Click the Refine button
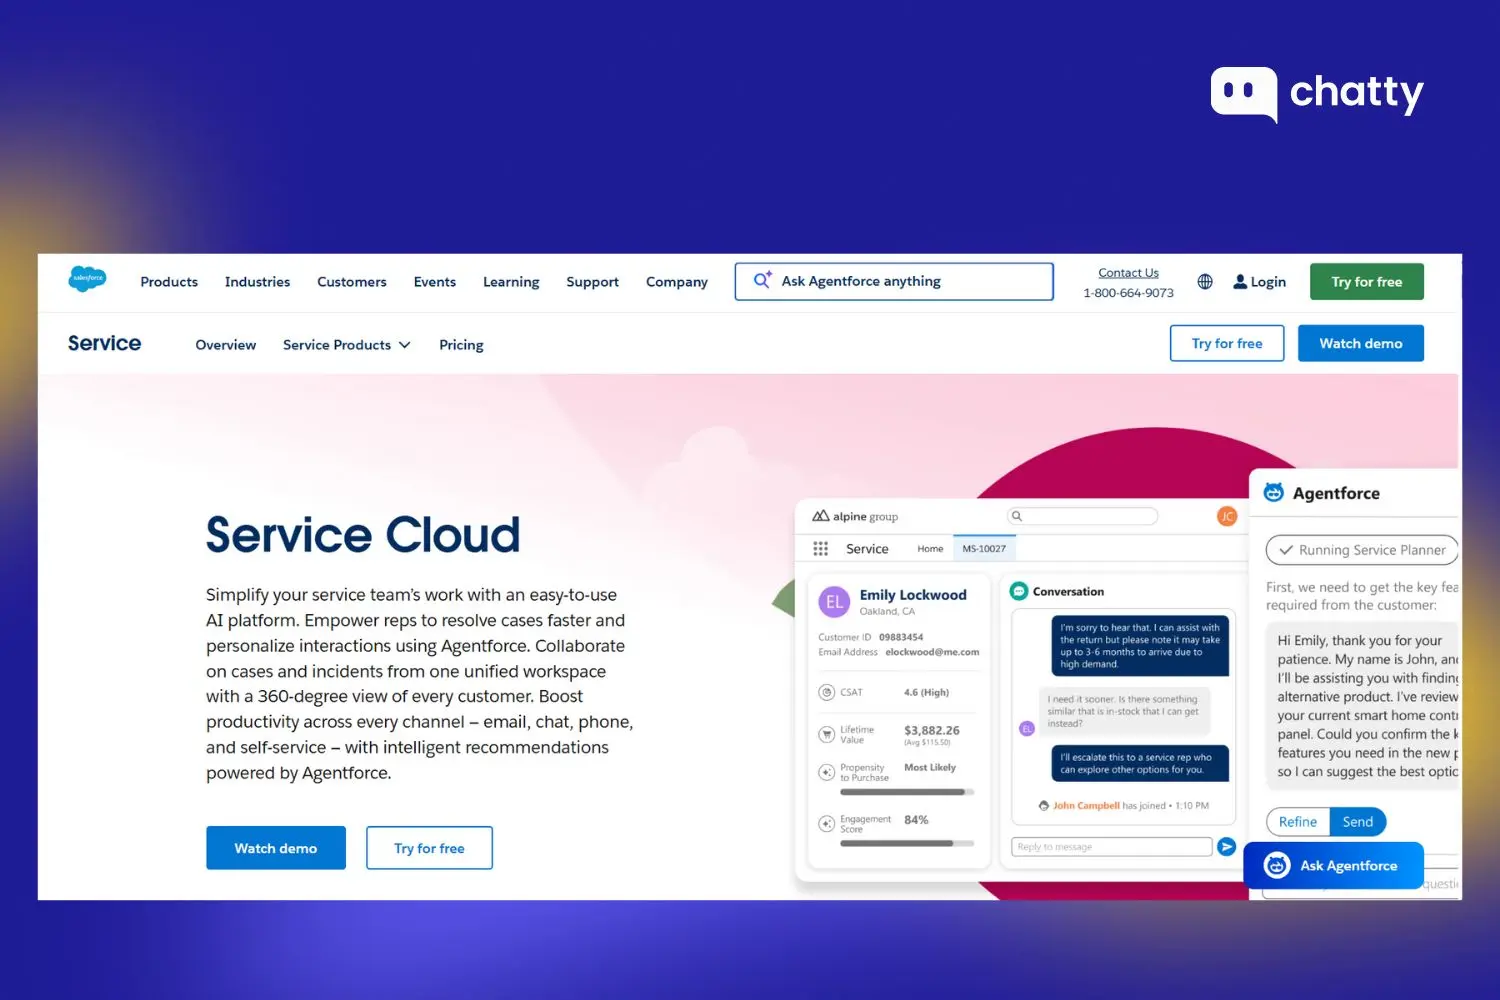Image resolution: width=1500 pixels, height=1000 pixels. click(1298, 822)
